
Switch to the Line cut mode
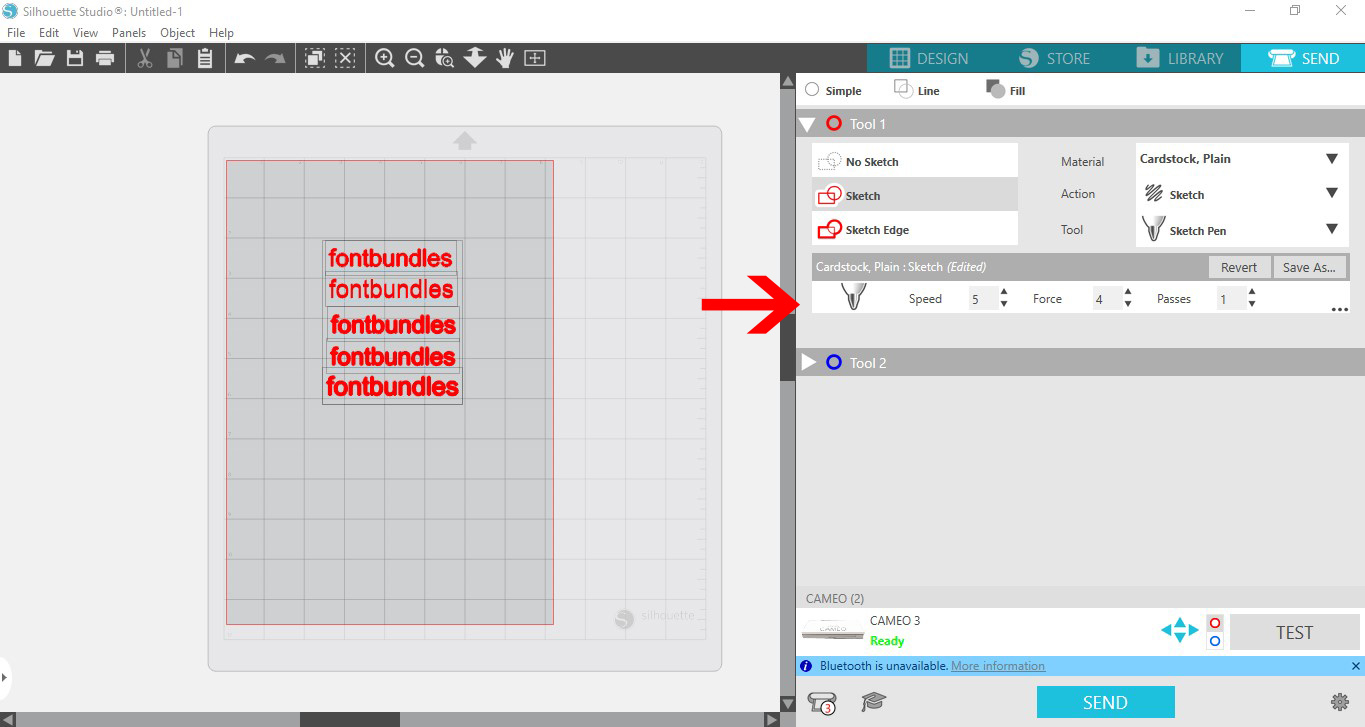click(x=916, y=90)
